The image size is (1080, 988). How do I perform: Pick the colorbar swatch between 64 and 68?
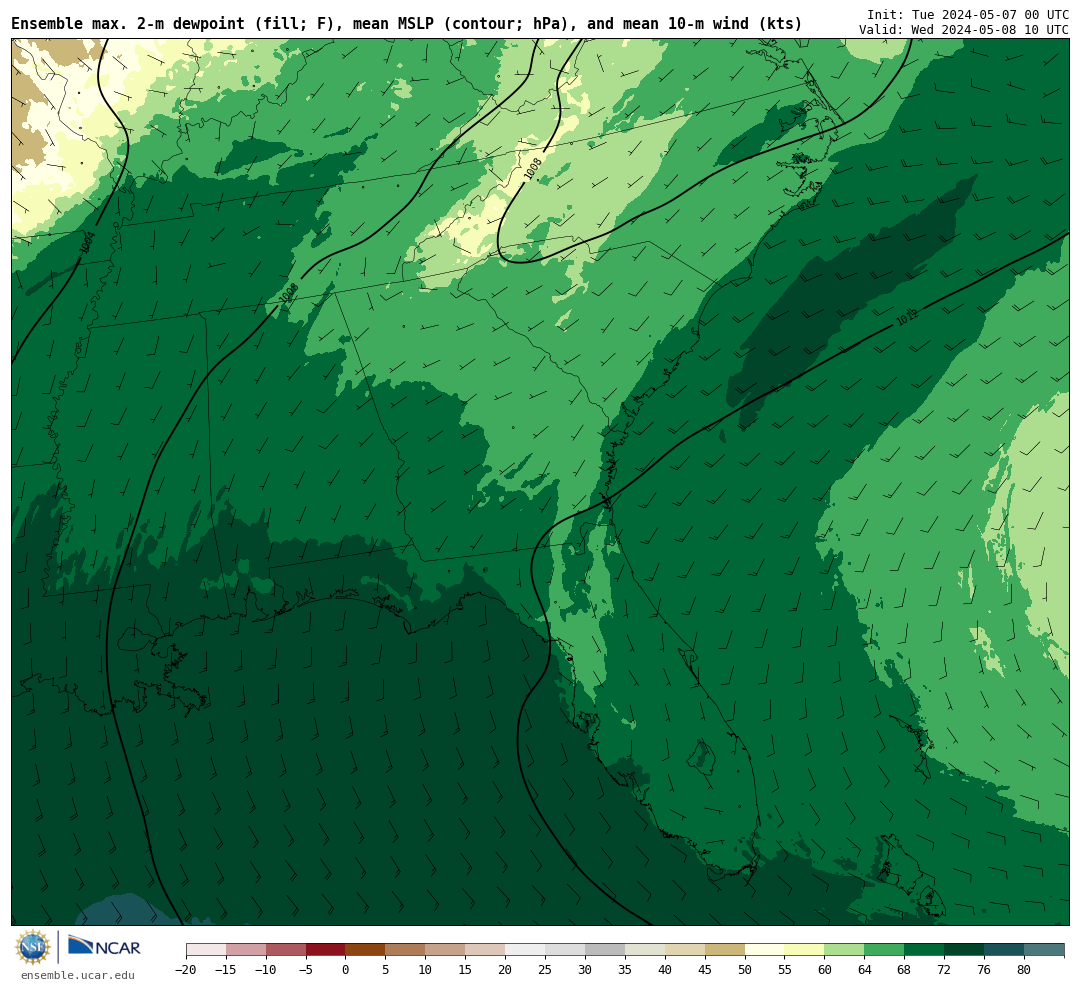[885, 949]
